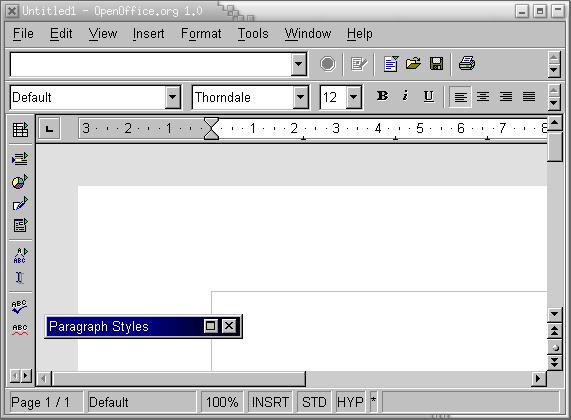The width and height of the screenshot is (571, 420).
Task: Open the Window menu
Action: pyautogui.click(x=308, y=34)
